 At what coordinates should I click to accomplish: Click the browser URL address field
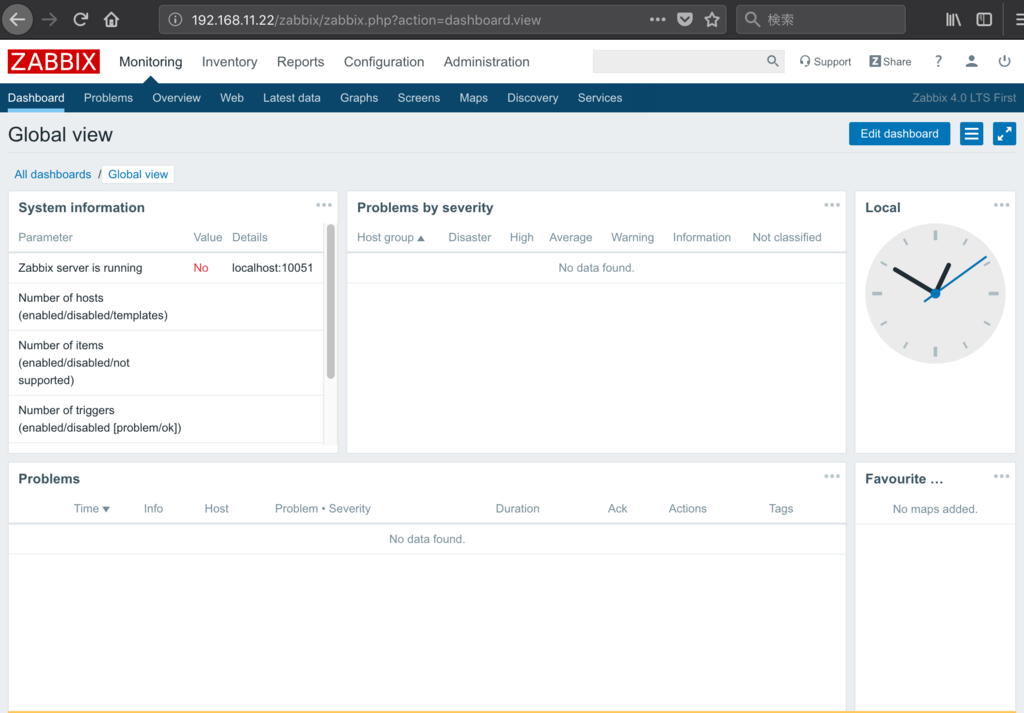418,20
